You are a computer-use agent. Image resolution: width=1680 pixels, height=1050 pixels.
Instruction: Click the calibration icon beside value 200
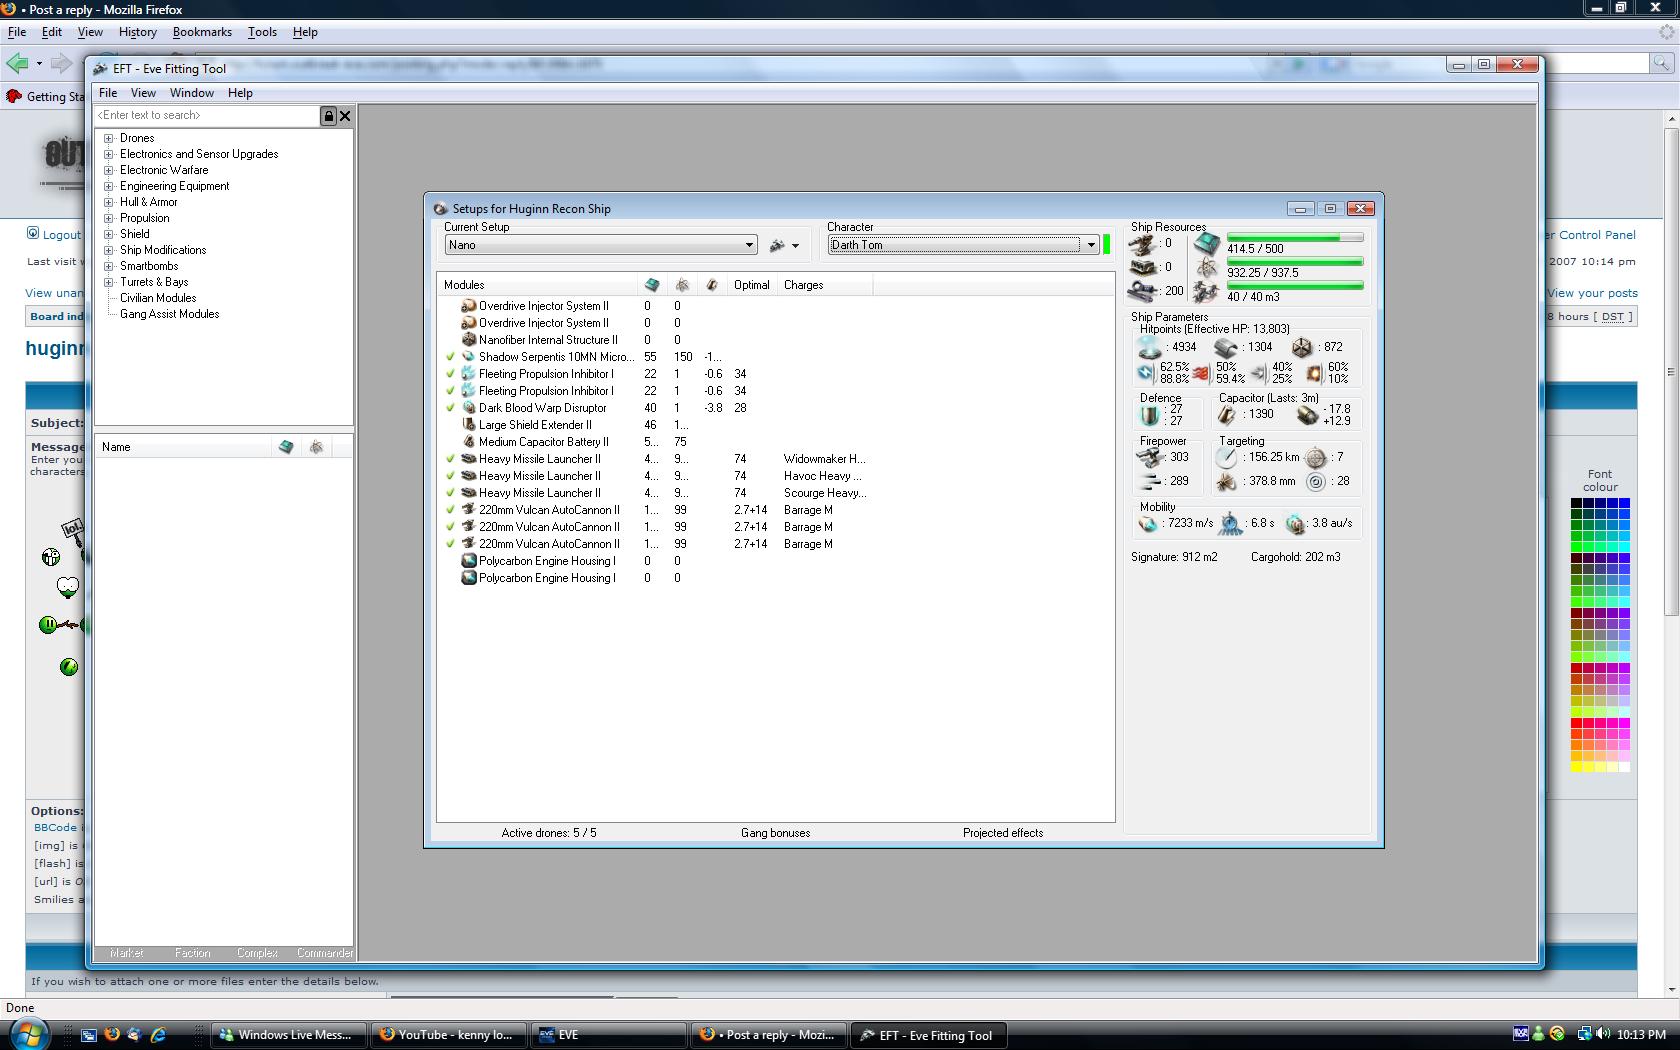click(1142, 291)
